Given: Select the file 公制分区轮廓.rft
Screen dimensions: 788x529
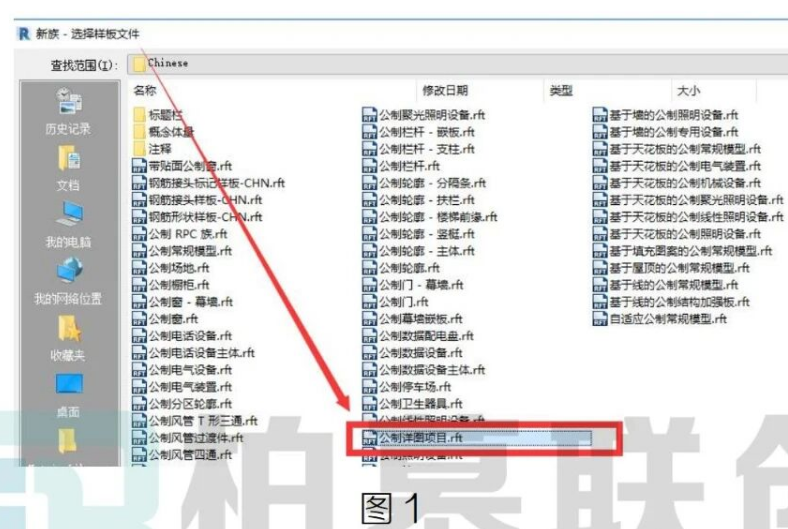Looking at the screenshot, I should click(182, 404).
